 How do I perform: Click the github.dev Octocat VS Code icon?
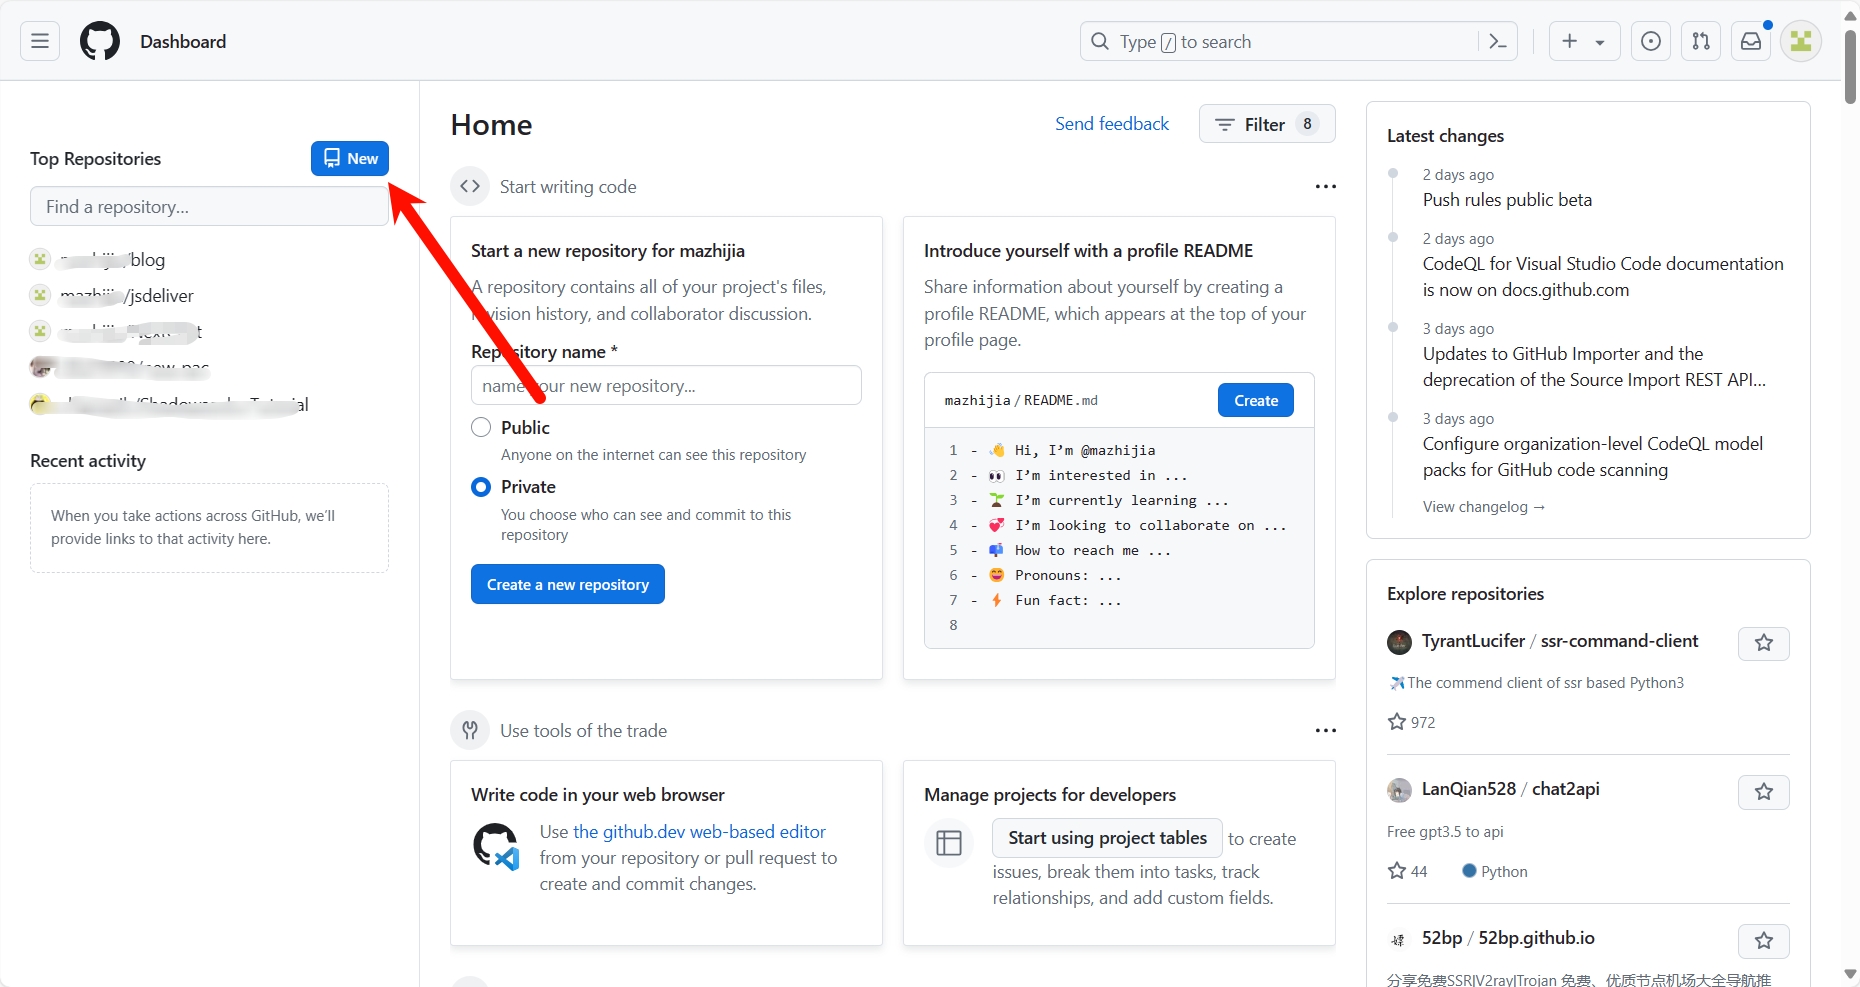point(496,846)
